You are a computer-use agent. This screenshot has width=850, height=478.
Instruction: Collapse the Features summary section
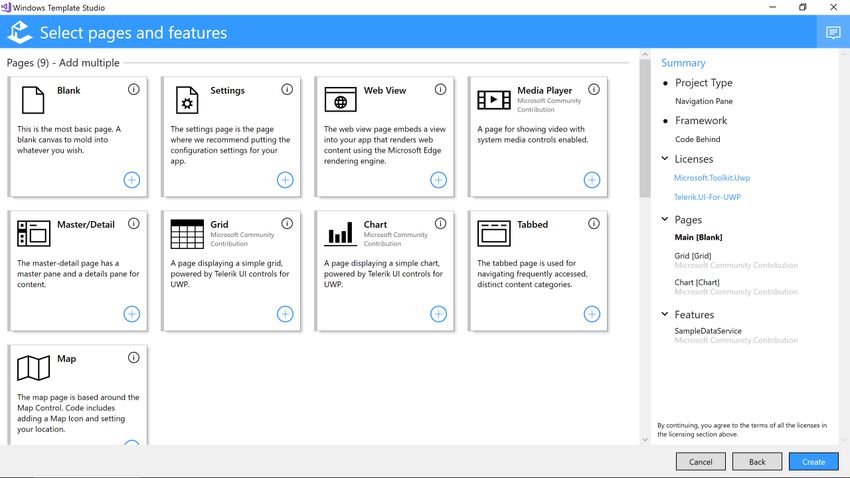click(x=665, y=314)
